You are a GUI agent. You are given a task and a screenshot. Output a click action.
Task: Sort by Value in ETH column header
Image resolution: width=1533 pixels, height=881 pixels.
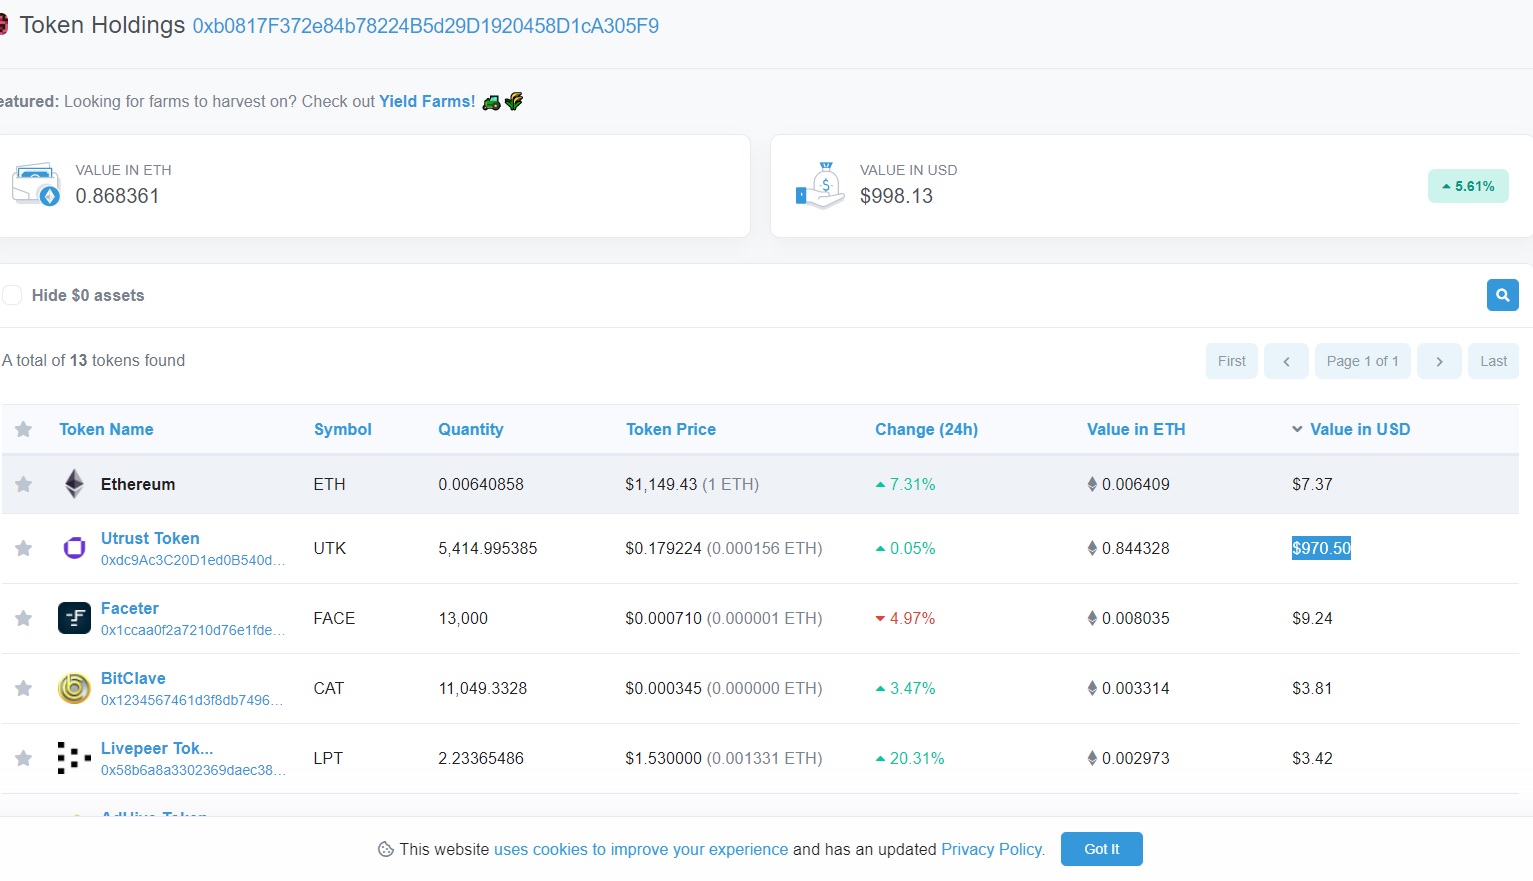(x=1136, y=429)
